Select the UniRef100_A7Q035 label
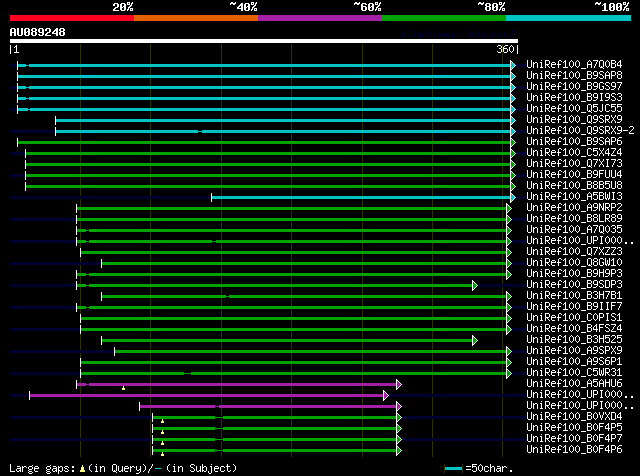This screenshot has width=640, height=476. (x=574, y=229)
